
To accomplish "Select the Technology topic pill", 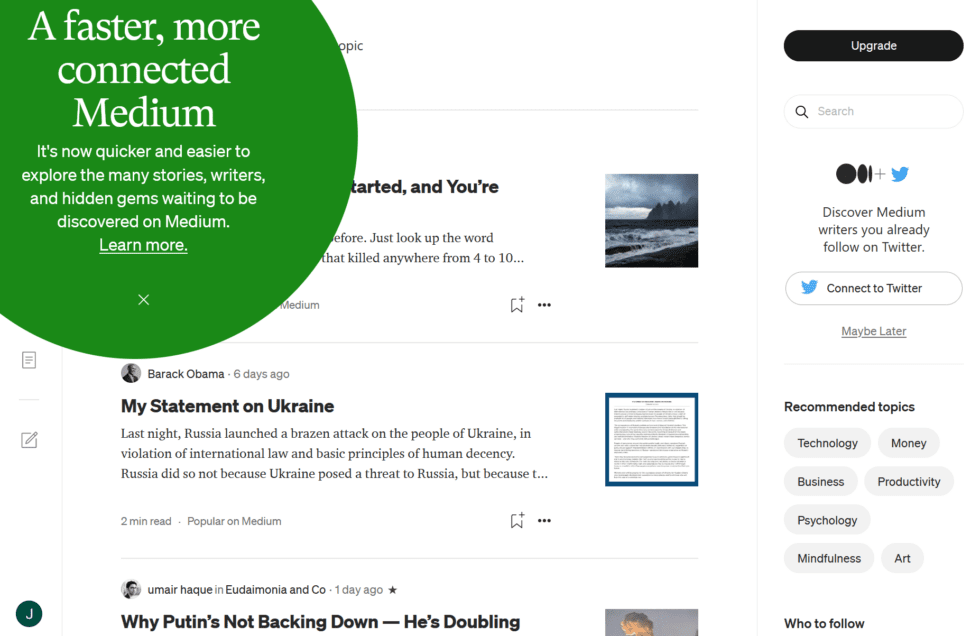I will point(827,442).
